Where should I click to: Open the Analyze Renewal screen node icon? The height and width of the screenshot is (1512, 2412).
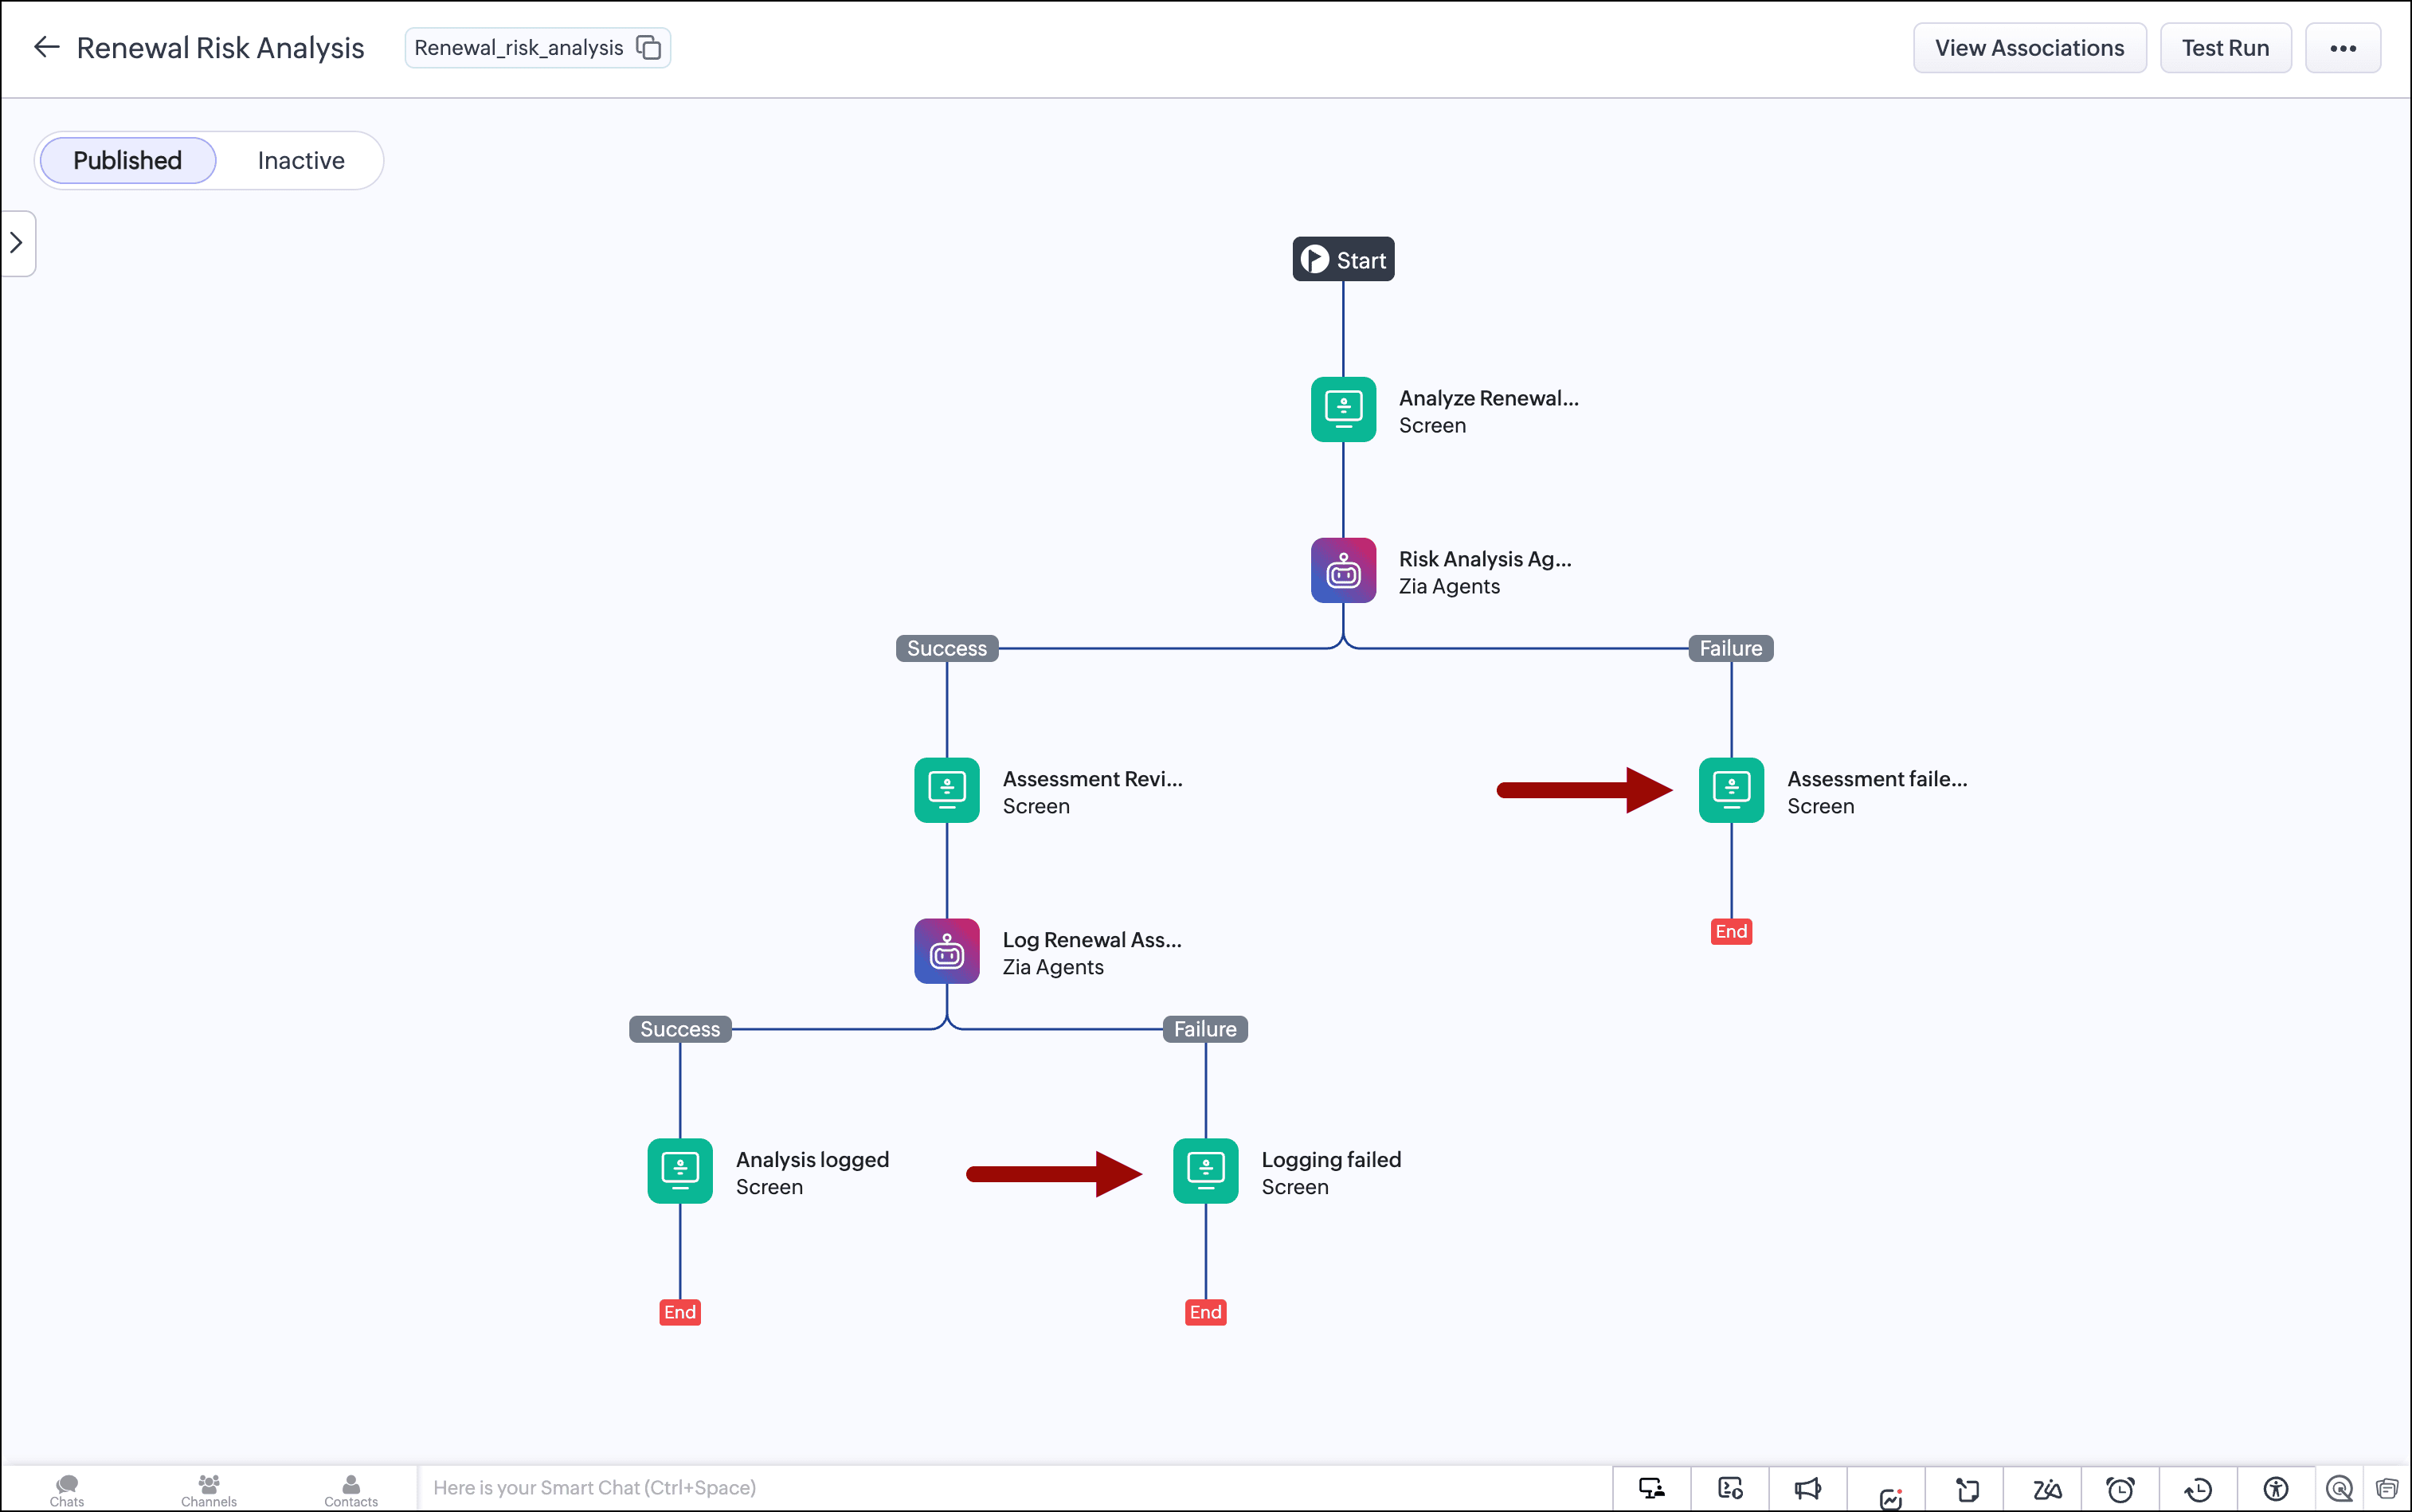[x=1343, y=409]
